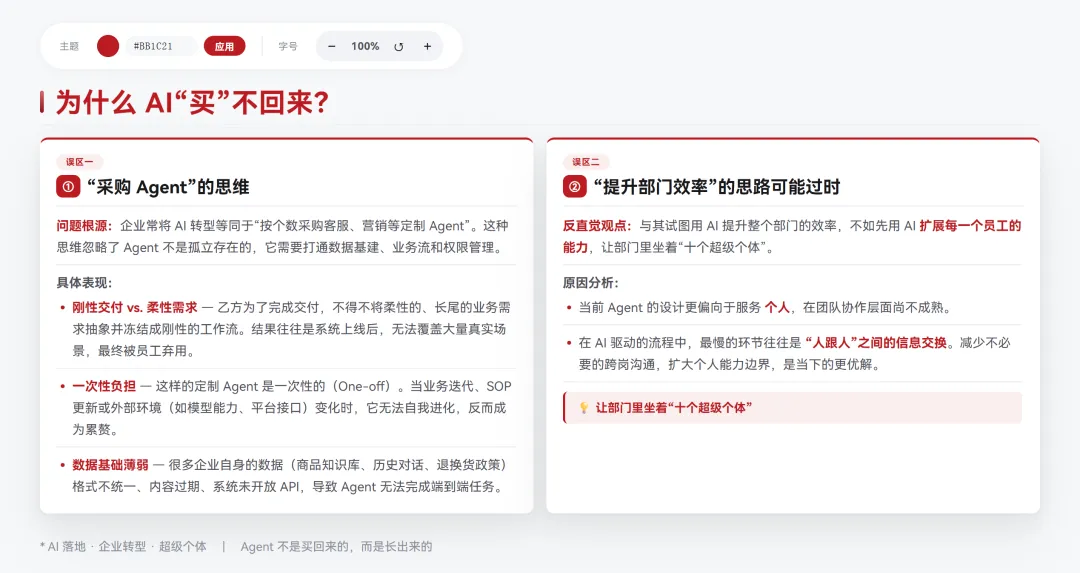Click the 误区一 tag
The image size is (1080, 573).
click(x=79, y=162)
